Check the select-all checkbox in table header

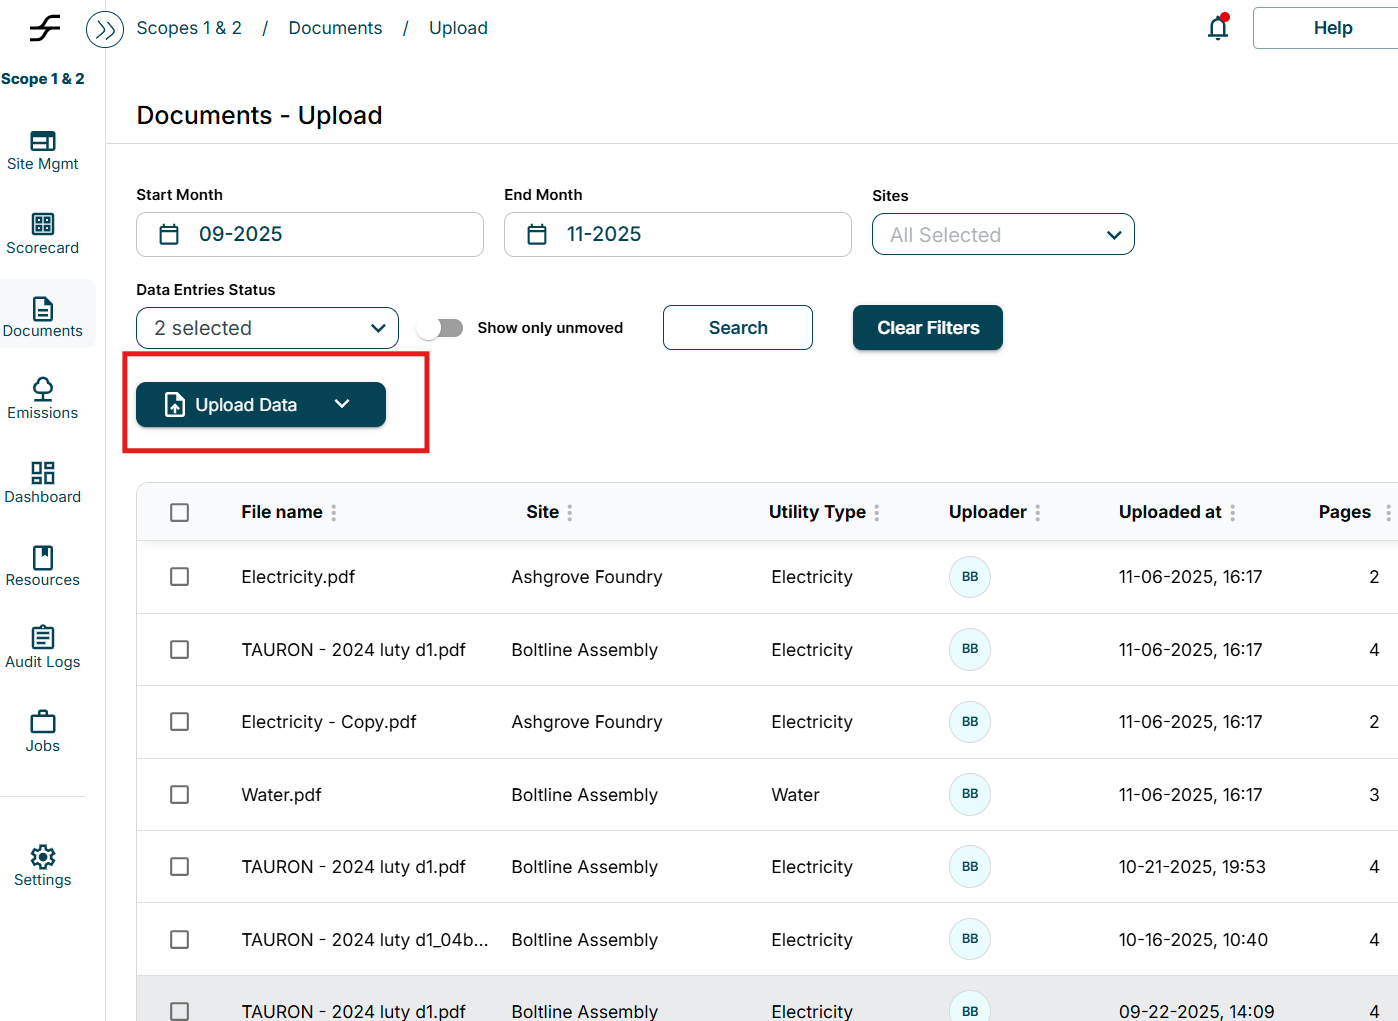(180, 513)
